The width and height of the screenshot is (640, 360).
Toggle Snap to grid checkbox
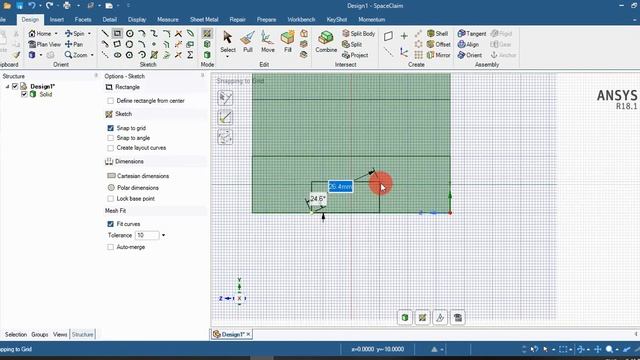point(110,128)
